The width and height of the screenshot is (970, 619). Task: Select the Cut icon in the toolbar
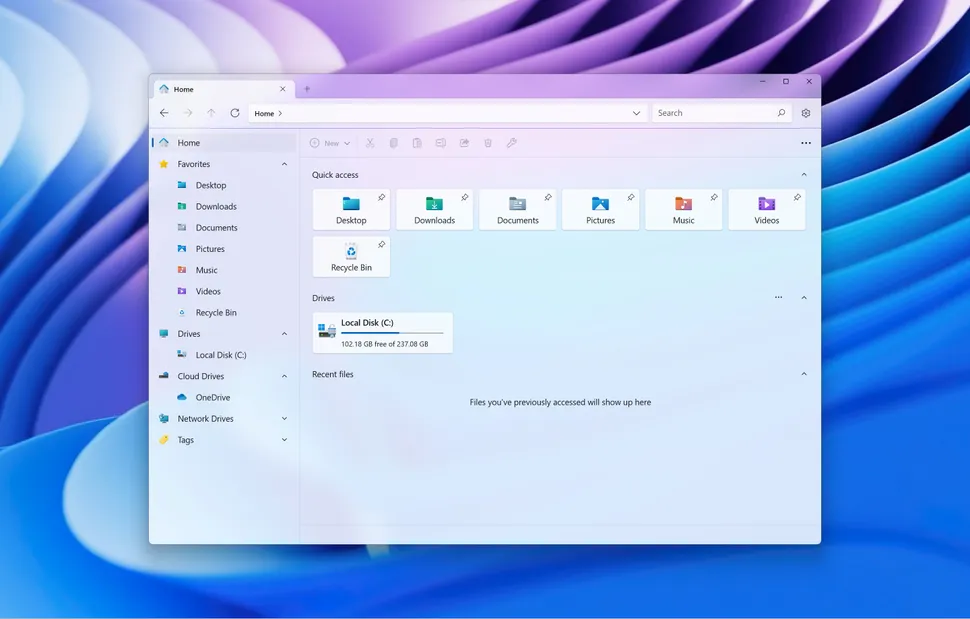click(x=370, y=143)
